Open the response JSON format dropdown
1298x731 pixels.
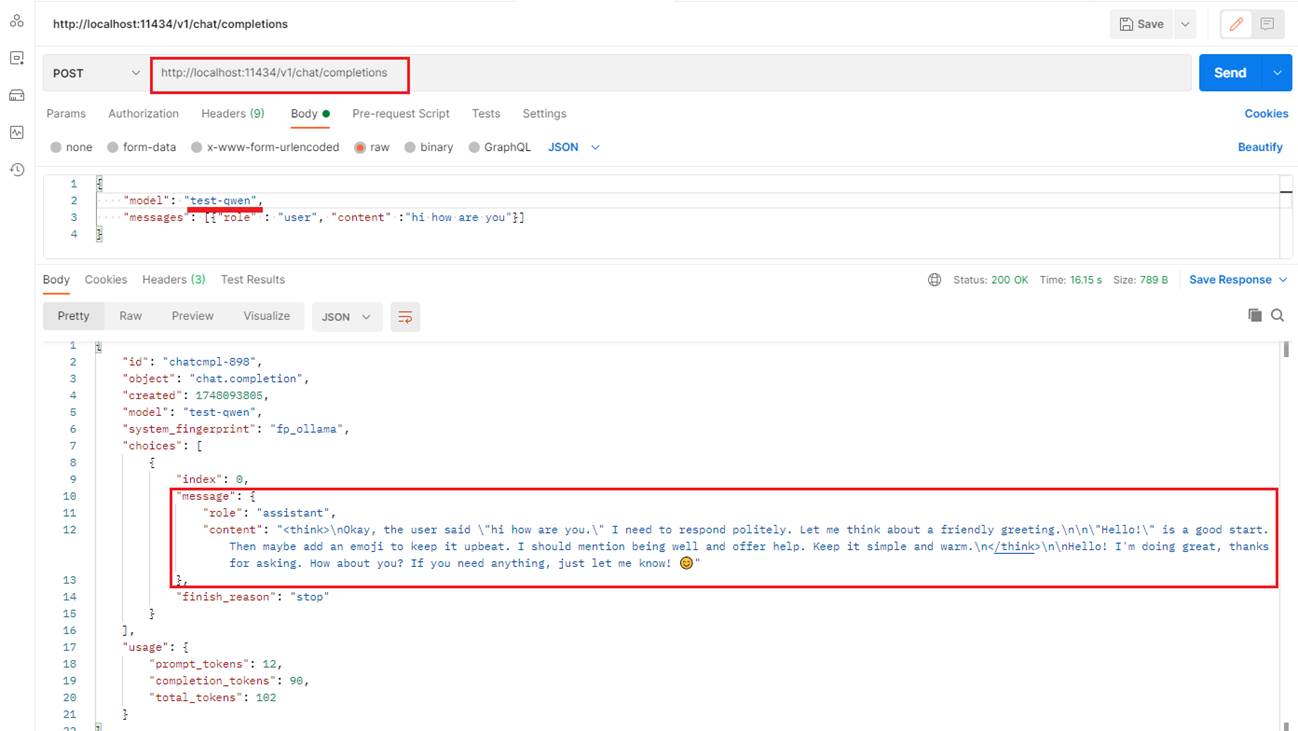(346, 317)
